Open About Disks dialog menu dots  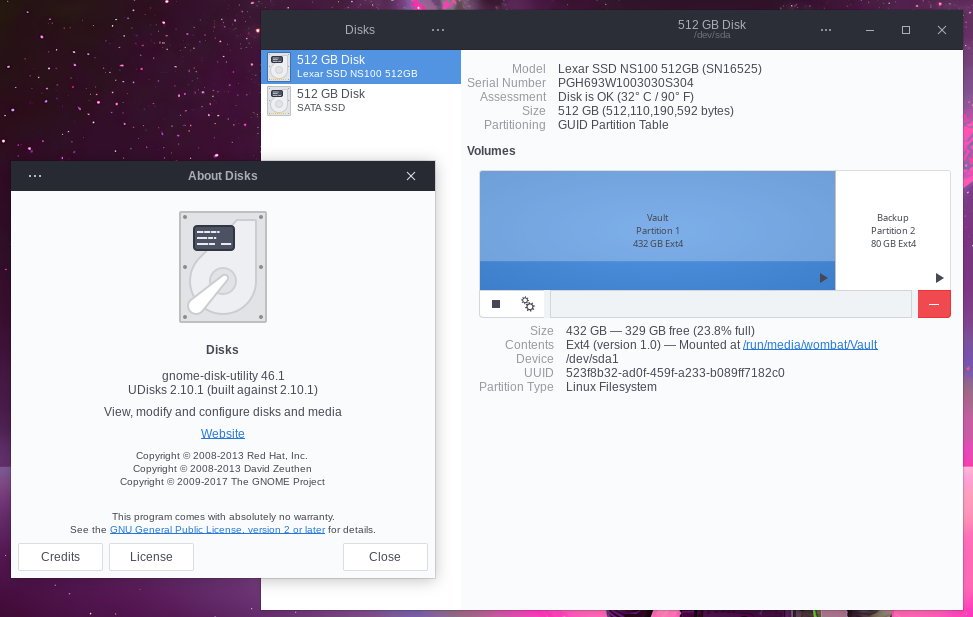click(x=35, y=176)
